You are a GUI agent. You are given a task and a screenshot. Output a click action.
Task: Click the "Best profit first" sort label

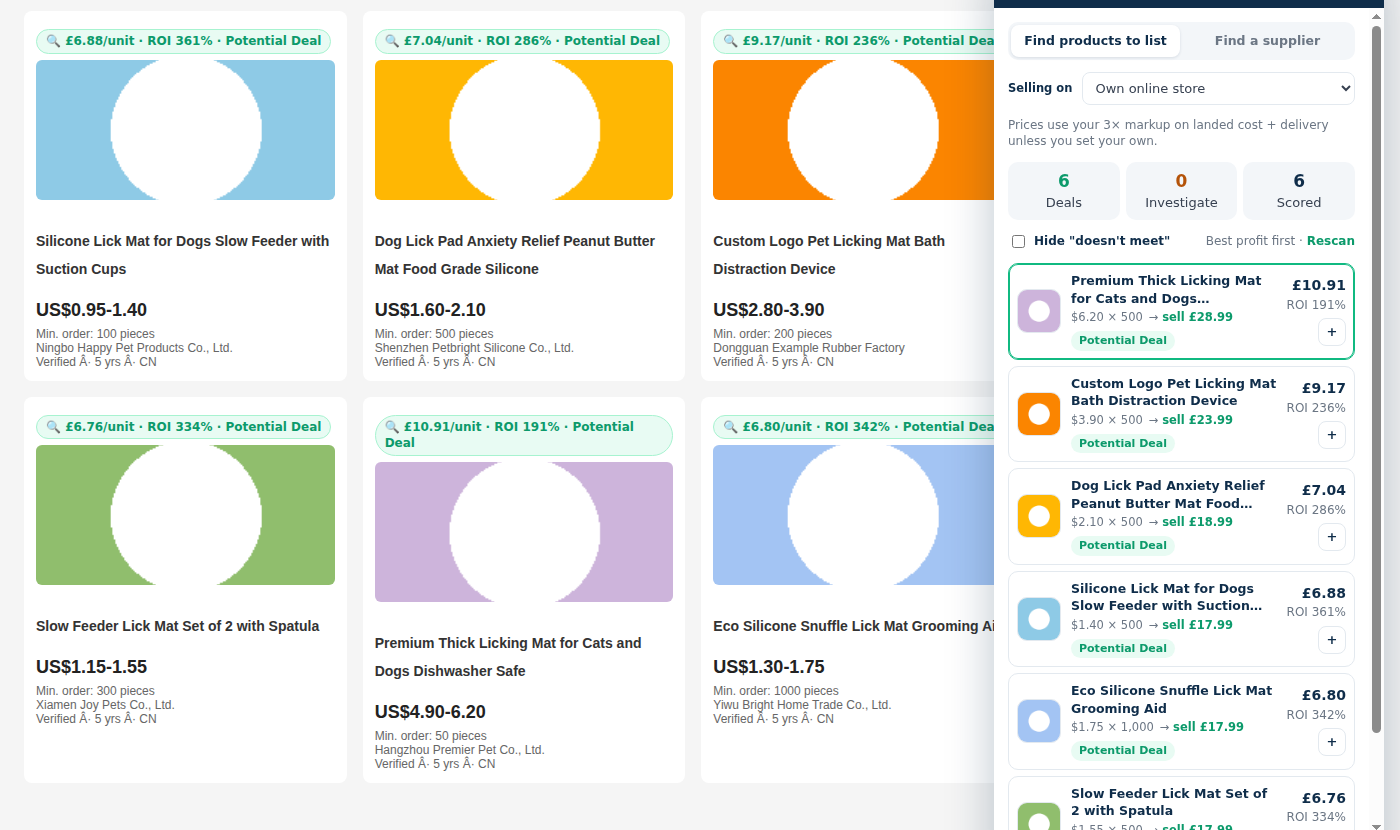(1251, 241)
